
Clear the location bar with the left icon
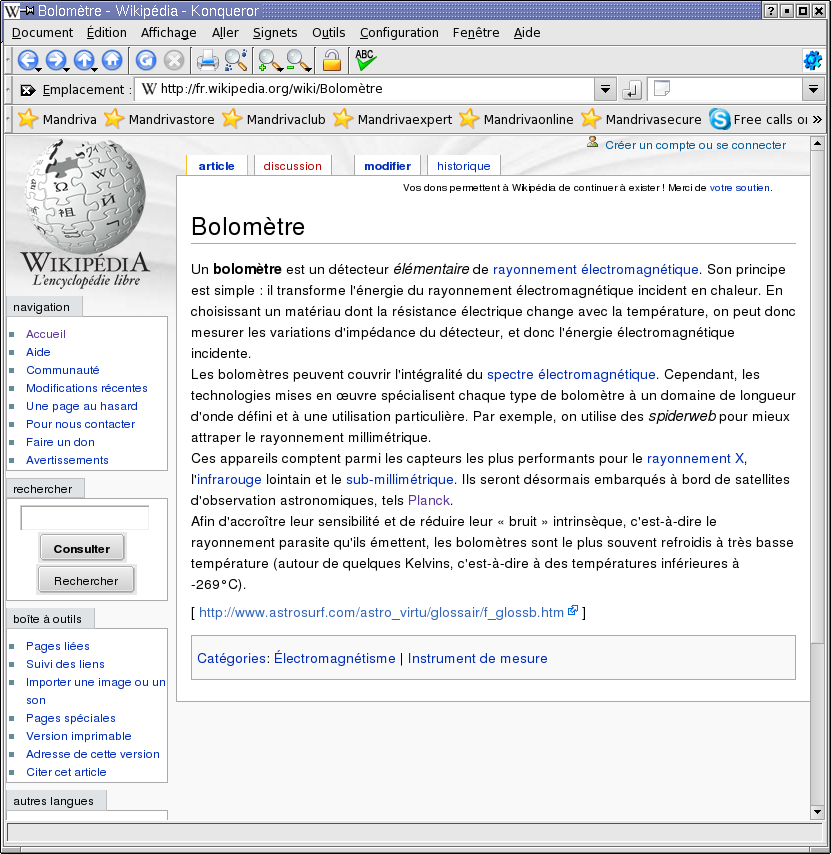27,90
